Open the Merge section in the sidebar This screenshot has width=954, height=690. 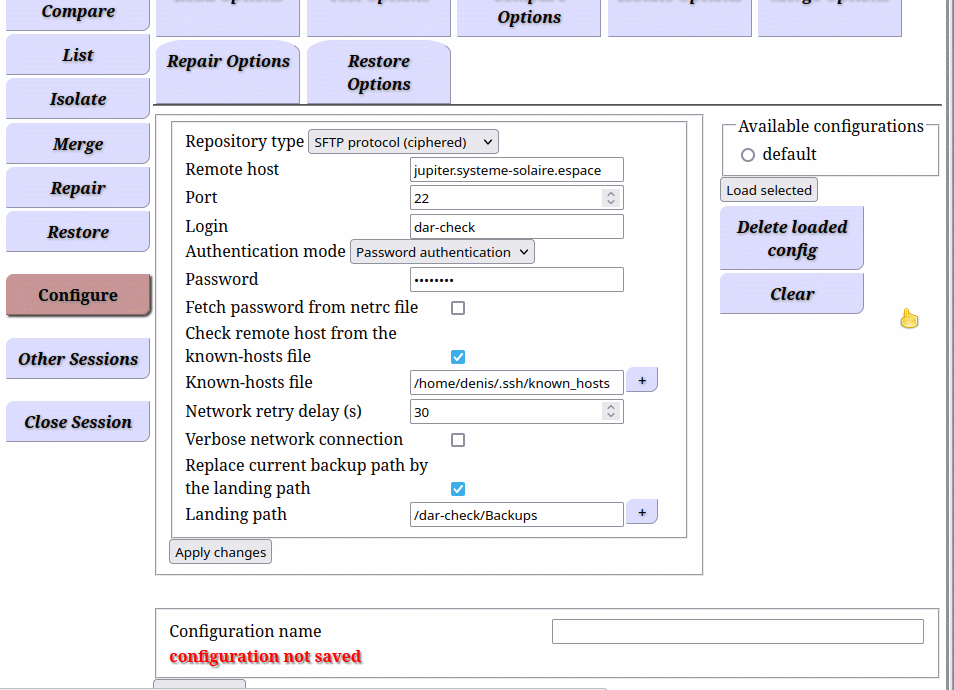click(78, 144)
